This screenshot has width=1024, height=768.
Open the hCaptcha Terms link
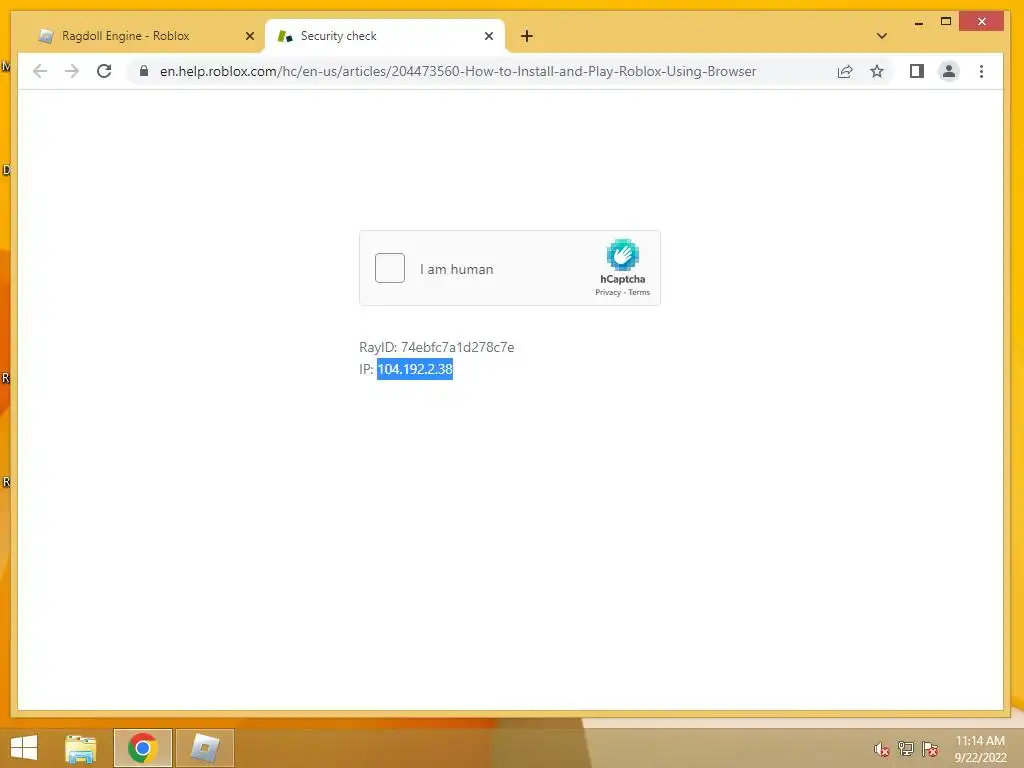tap(639, 293)
